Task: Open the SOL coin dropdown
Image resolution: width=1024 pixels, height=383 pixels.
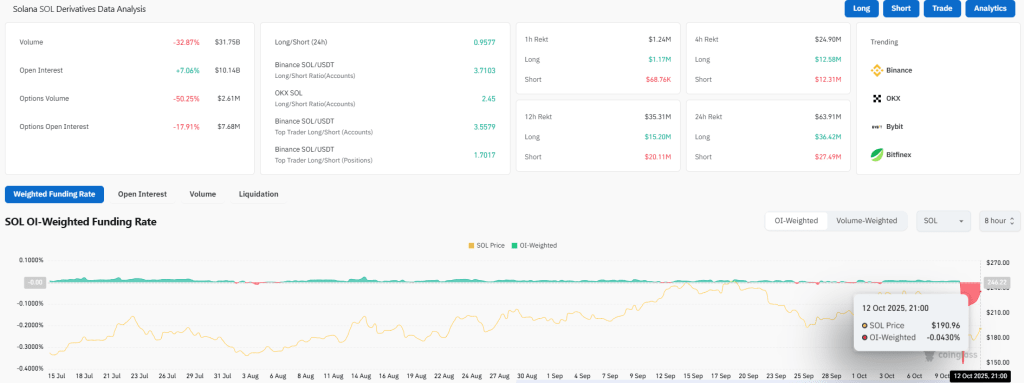Action: [944, 221]
